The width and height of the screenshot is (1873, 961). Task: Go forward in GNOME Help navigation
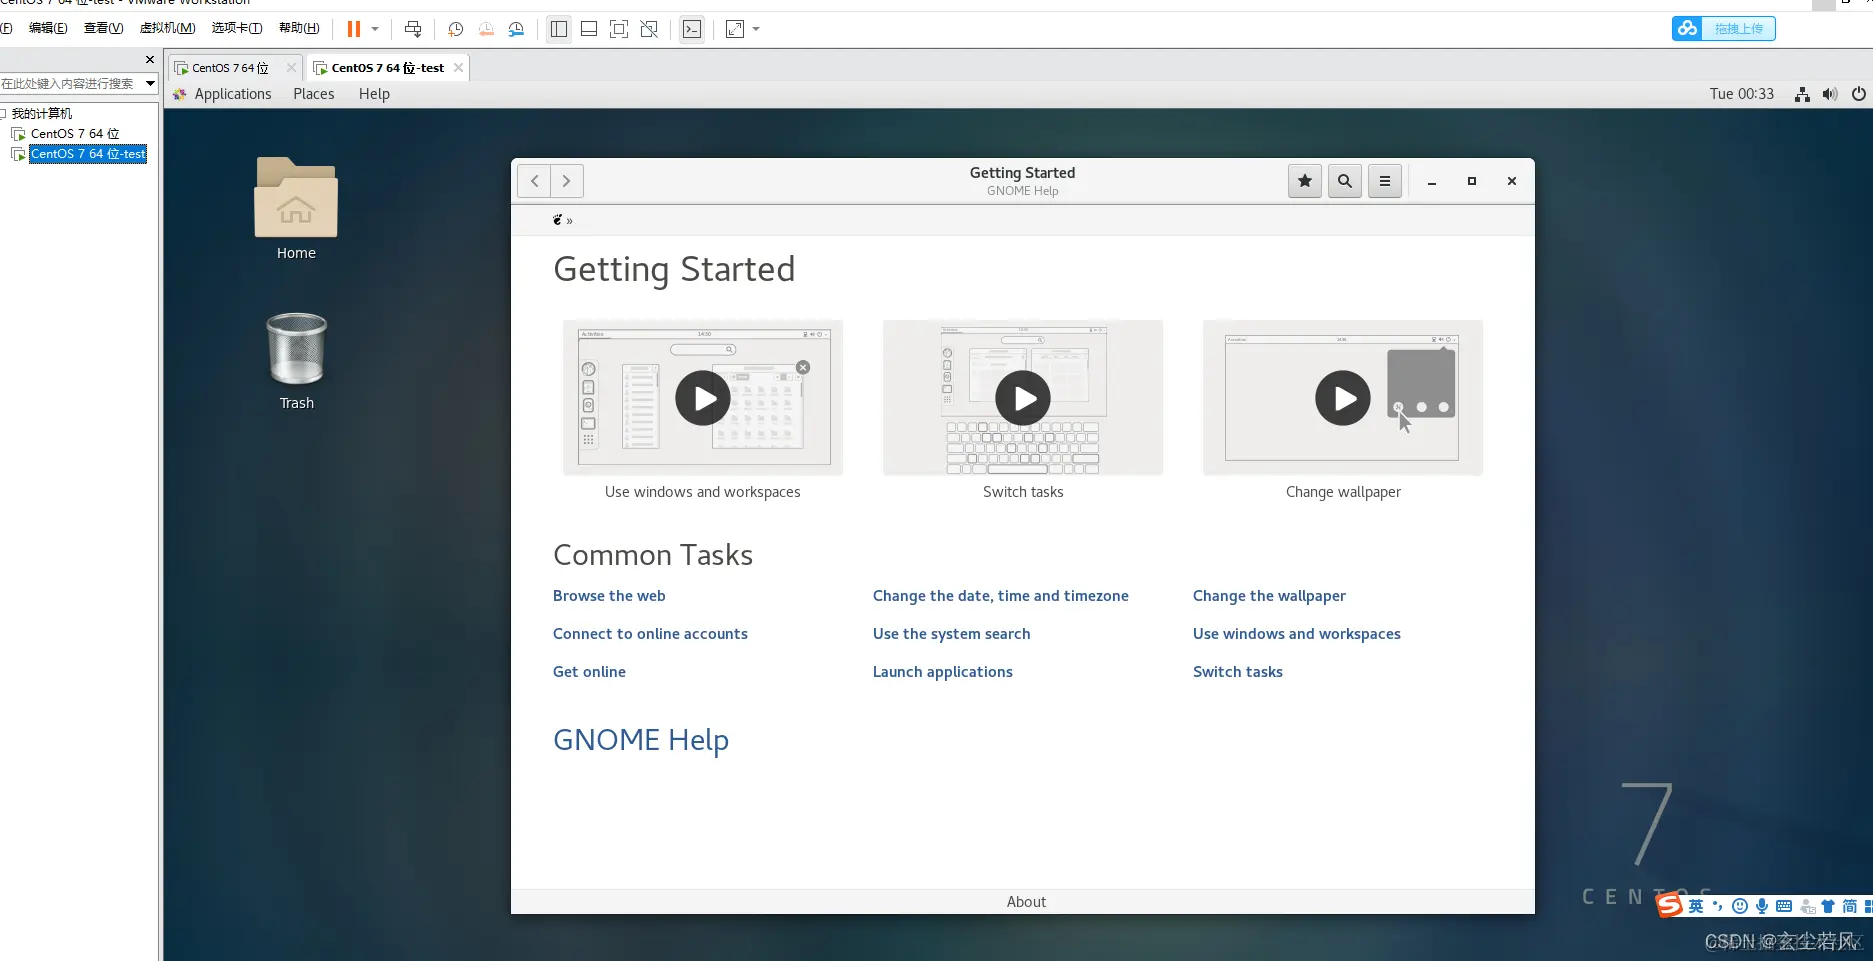click(x=567, y=181)
